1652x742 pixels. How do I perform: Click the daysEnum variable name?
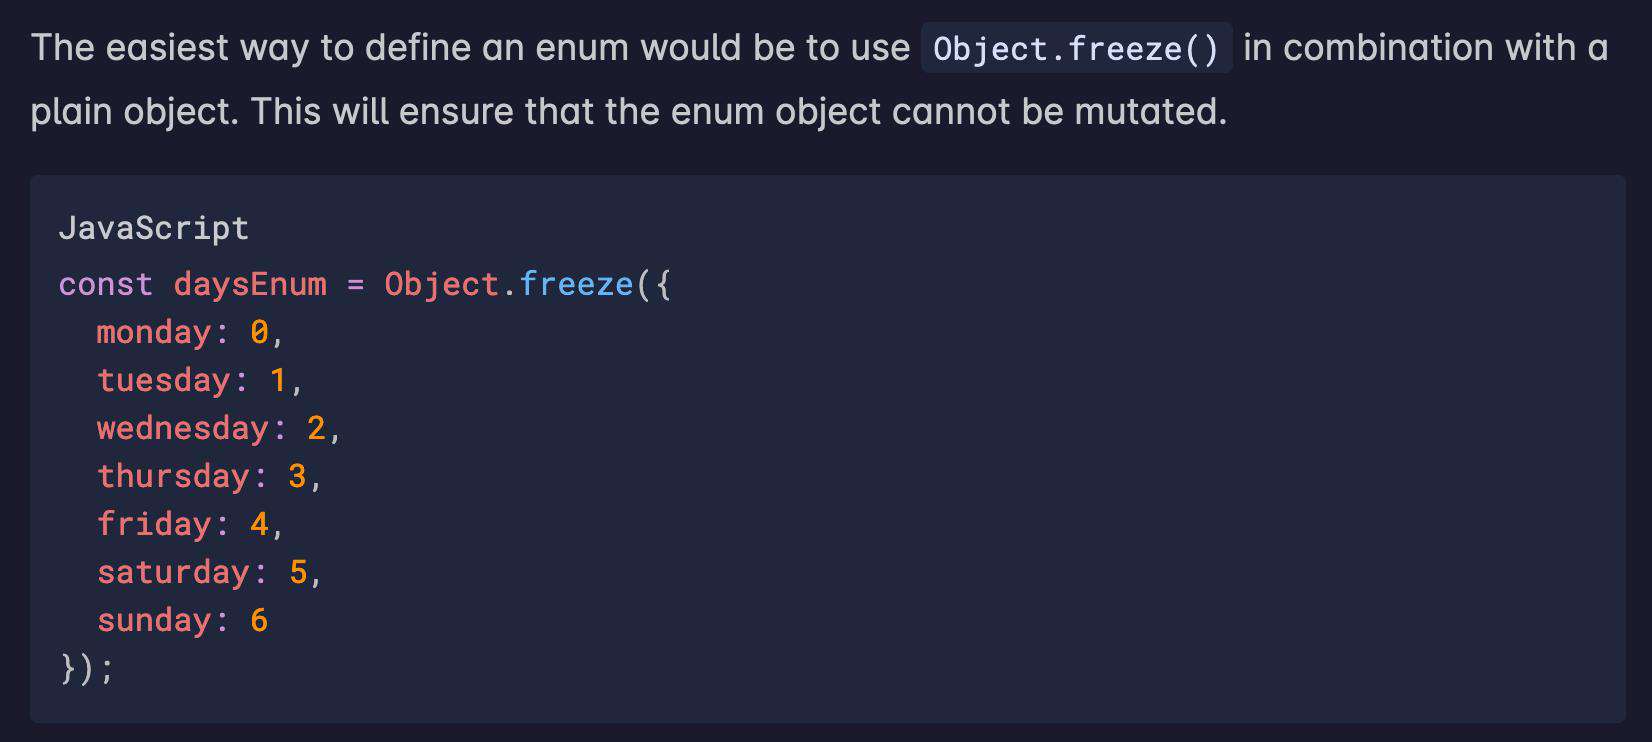click(x=250, y=285)
